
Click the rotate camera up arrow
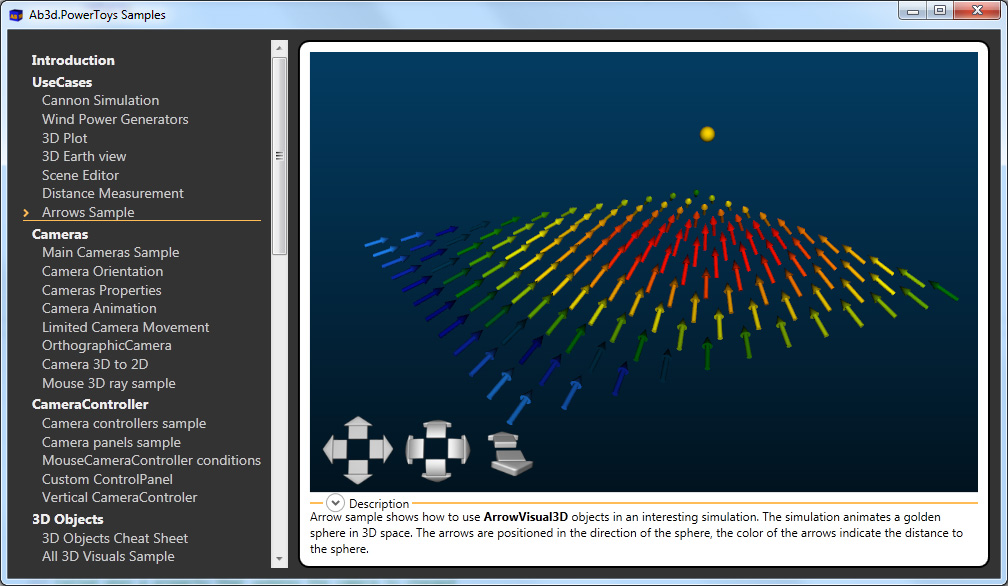click(437, 429)
